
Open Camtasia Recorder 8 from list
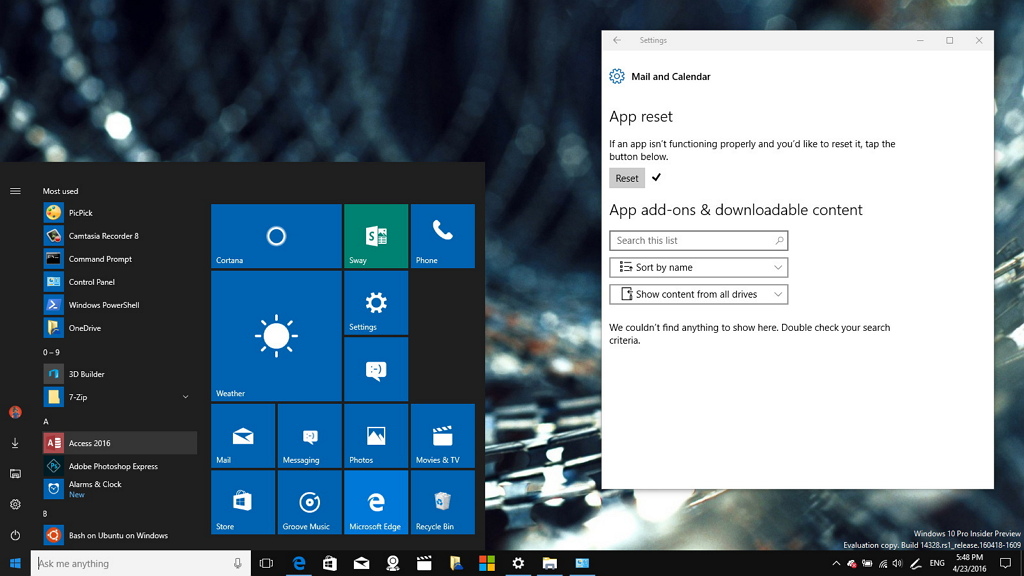[120, 236]
